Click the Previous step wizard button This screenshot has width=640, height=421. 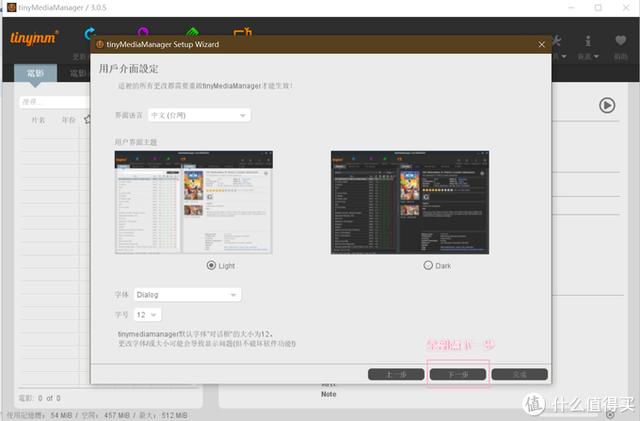pyautogui.click(x=396, y=374)
